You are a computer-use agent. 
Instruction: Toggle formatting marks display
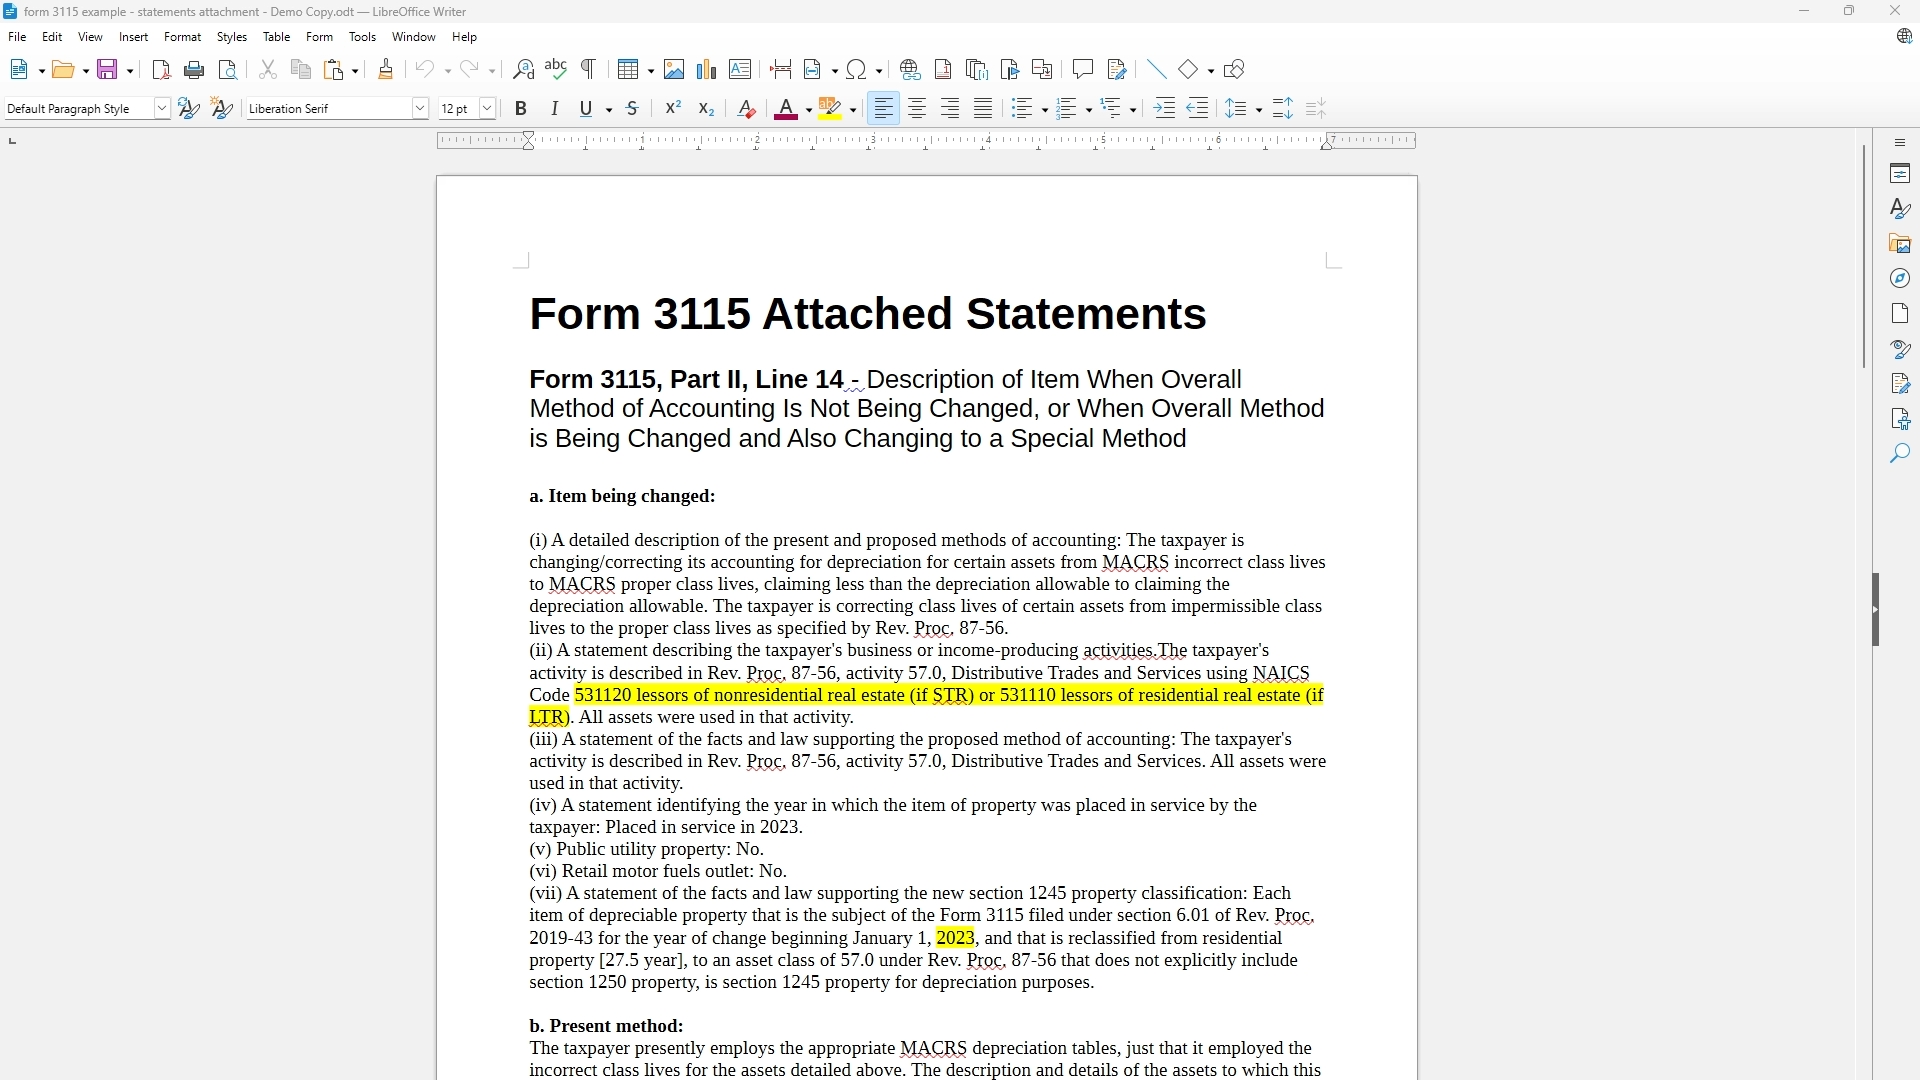589,70
